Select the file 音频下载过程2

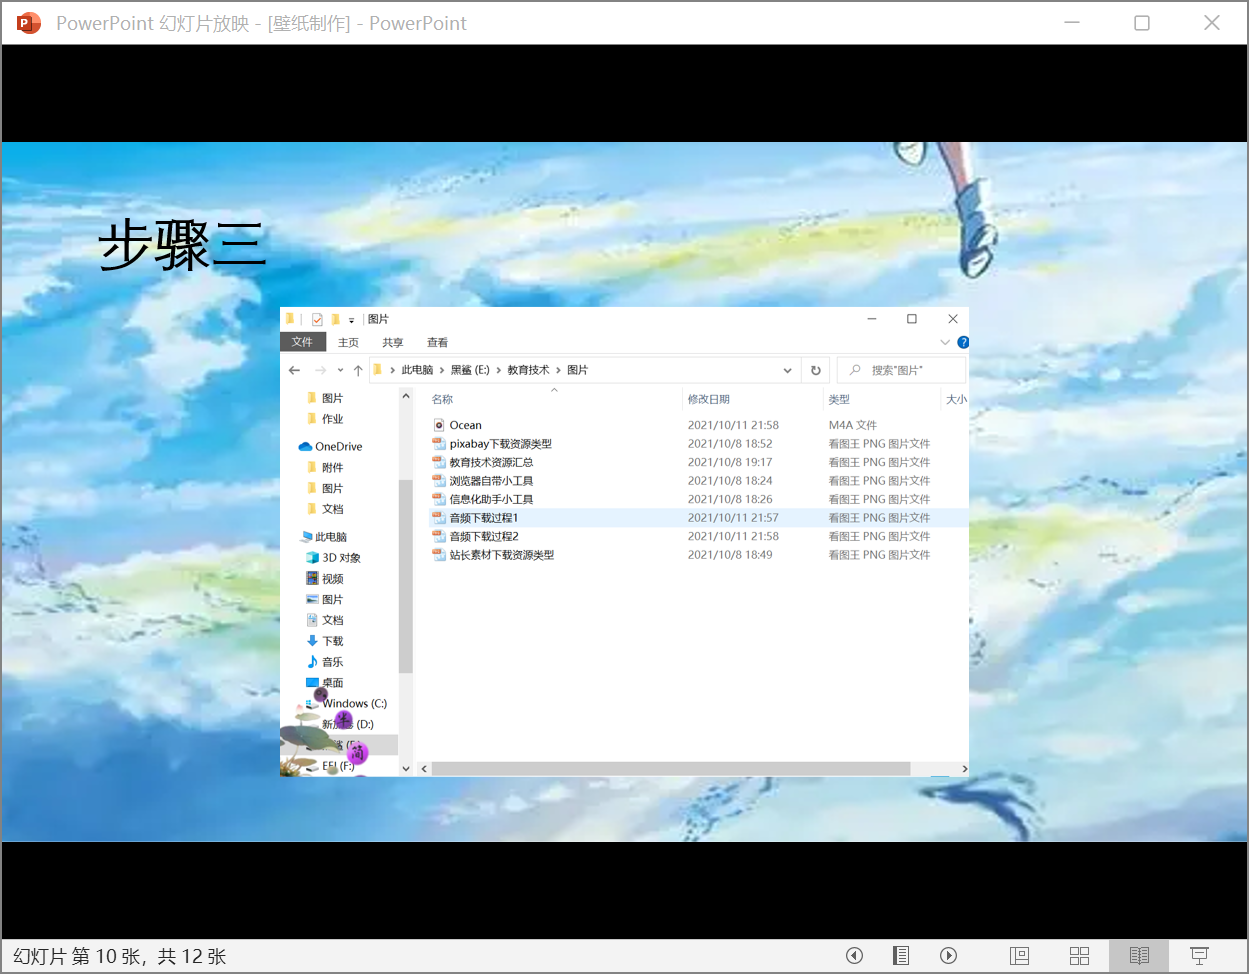484,537
